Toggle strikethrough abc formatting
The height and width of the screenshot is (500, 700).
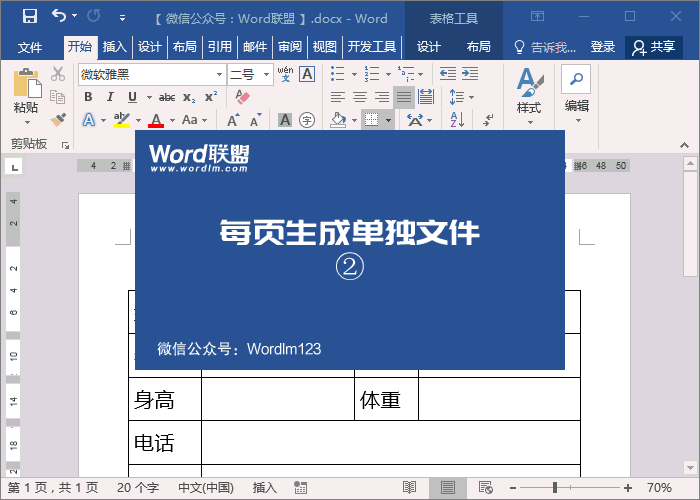tap(167, 97)
